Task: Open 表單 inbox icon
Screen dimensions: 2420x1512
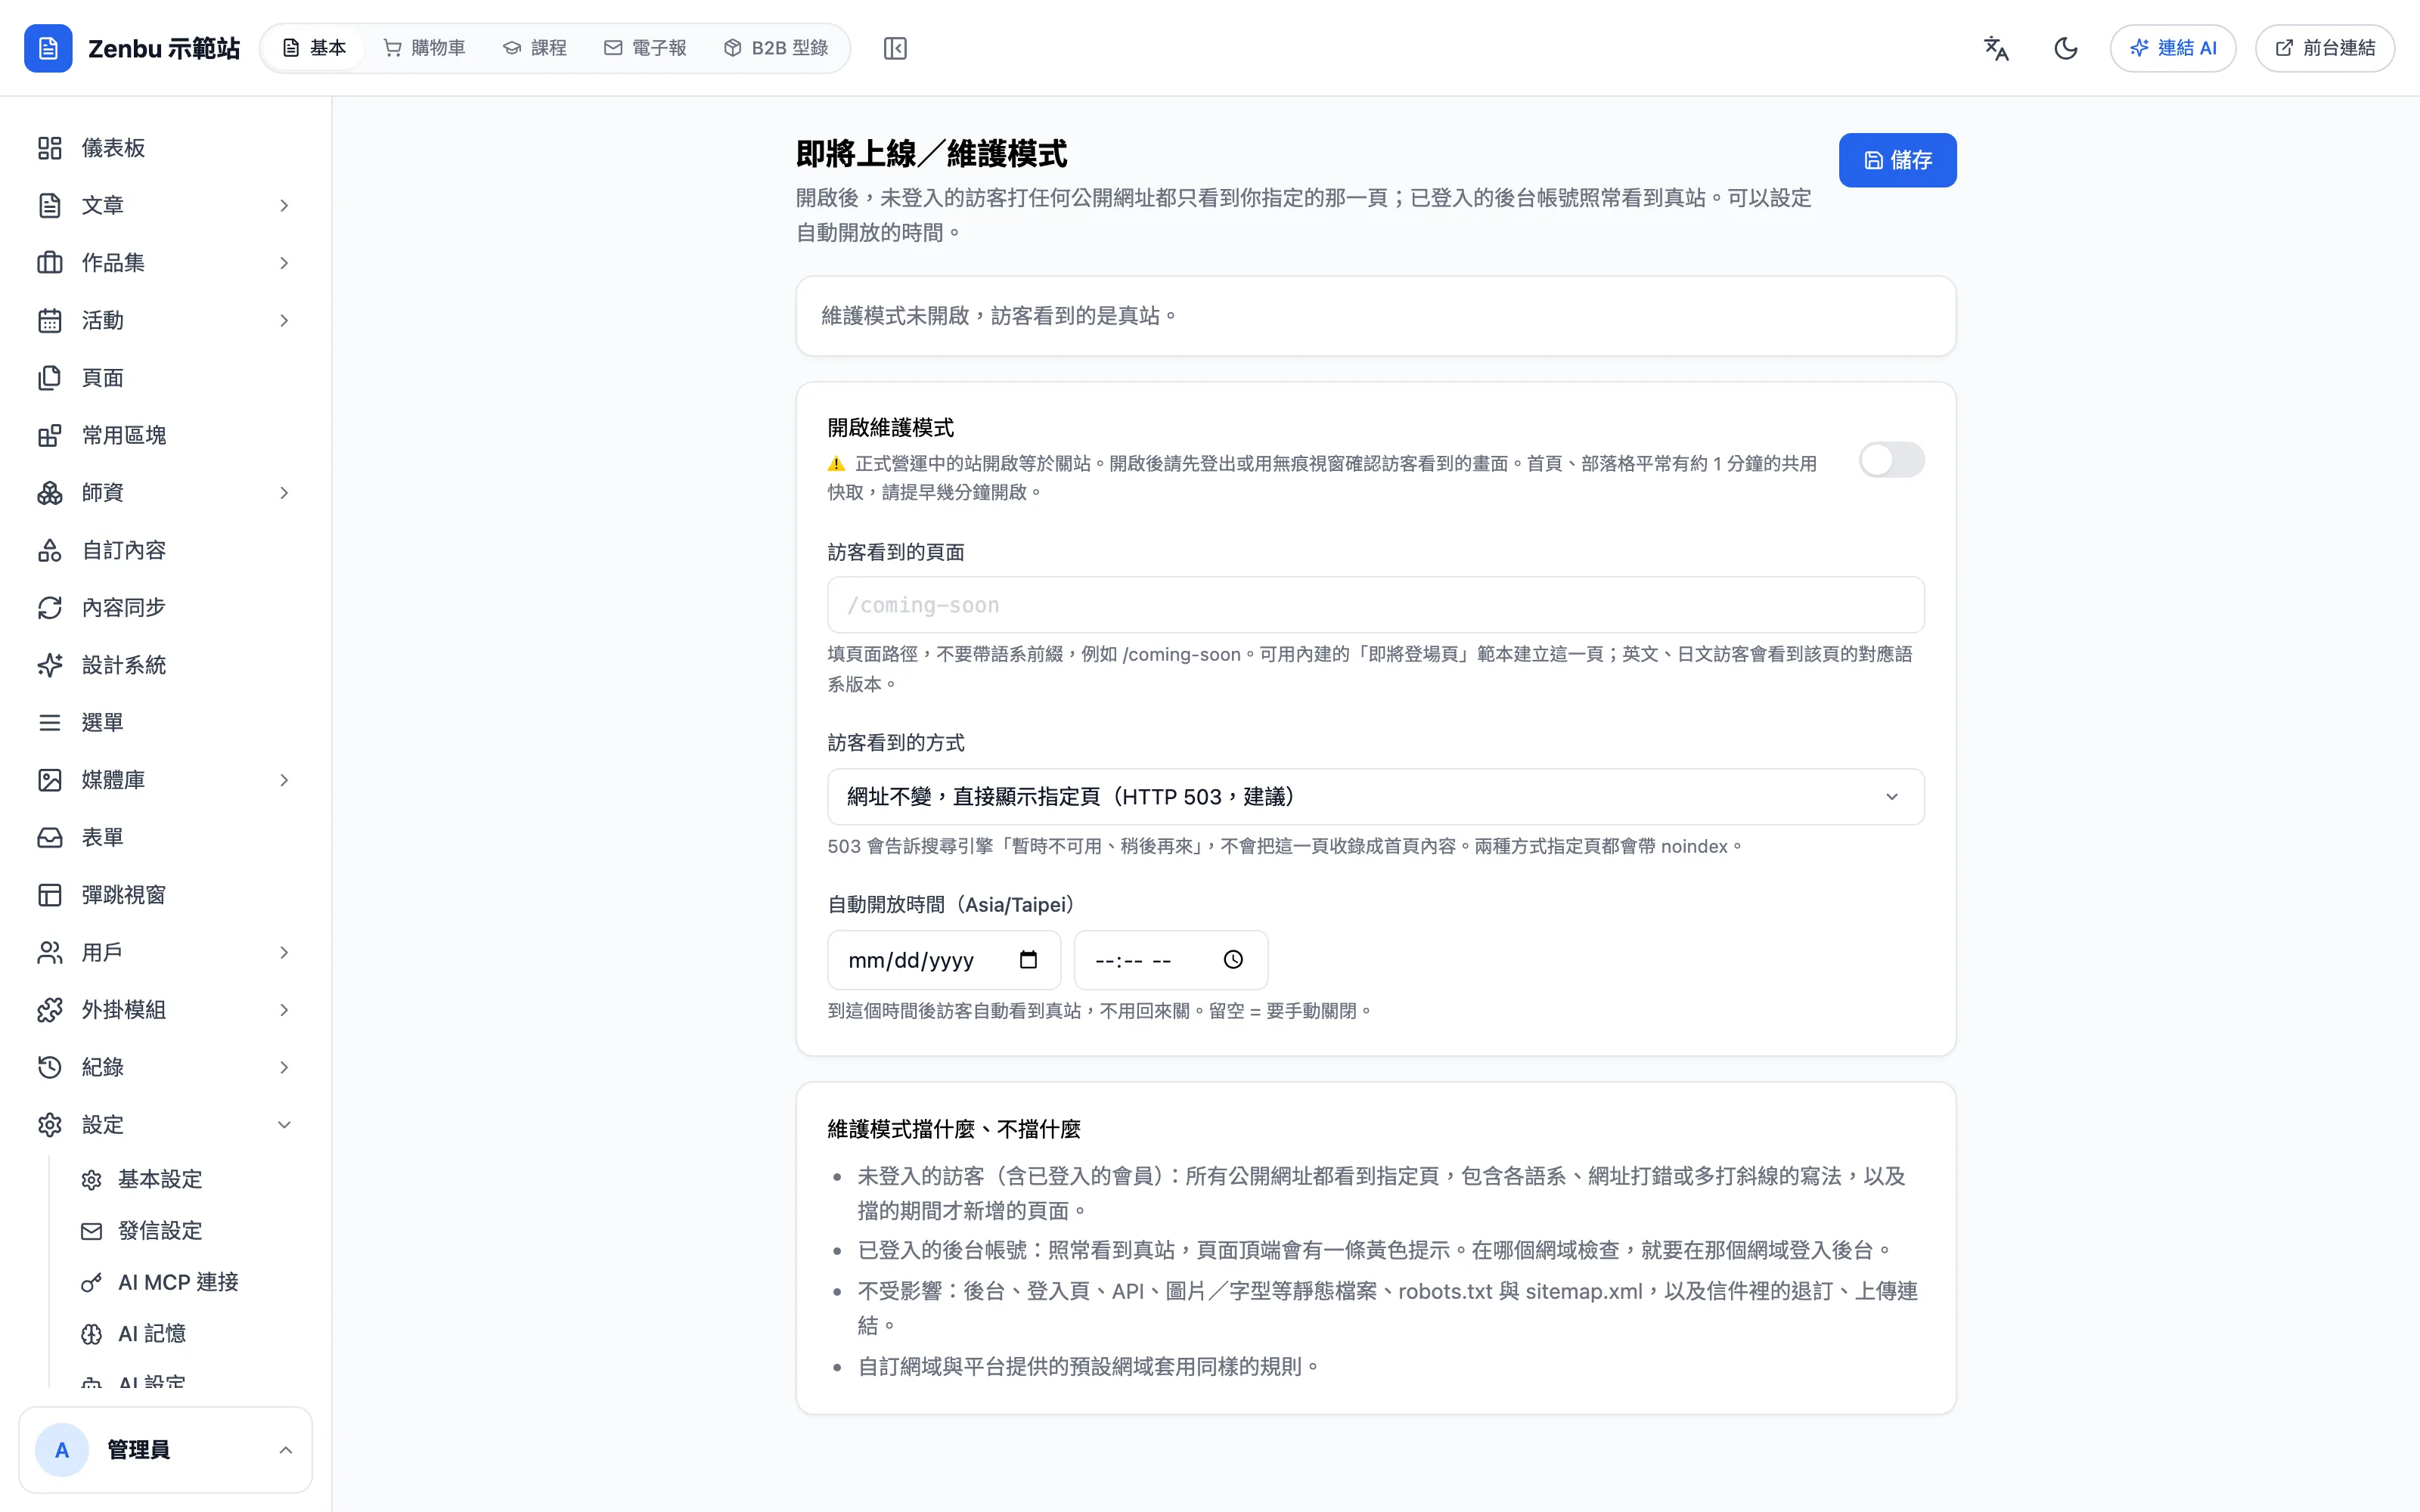Action: (50, 838)
